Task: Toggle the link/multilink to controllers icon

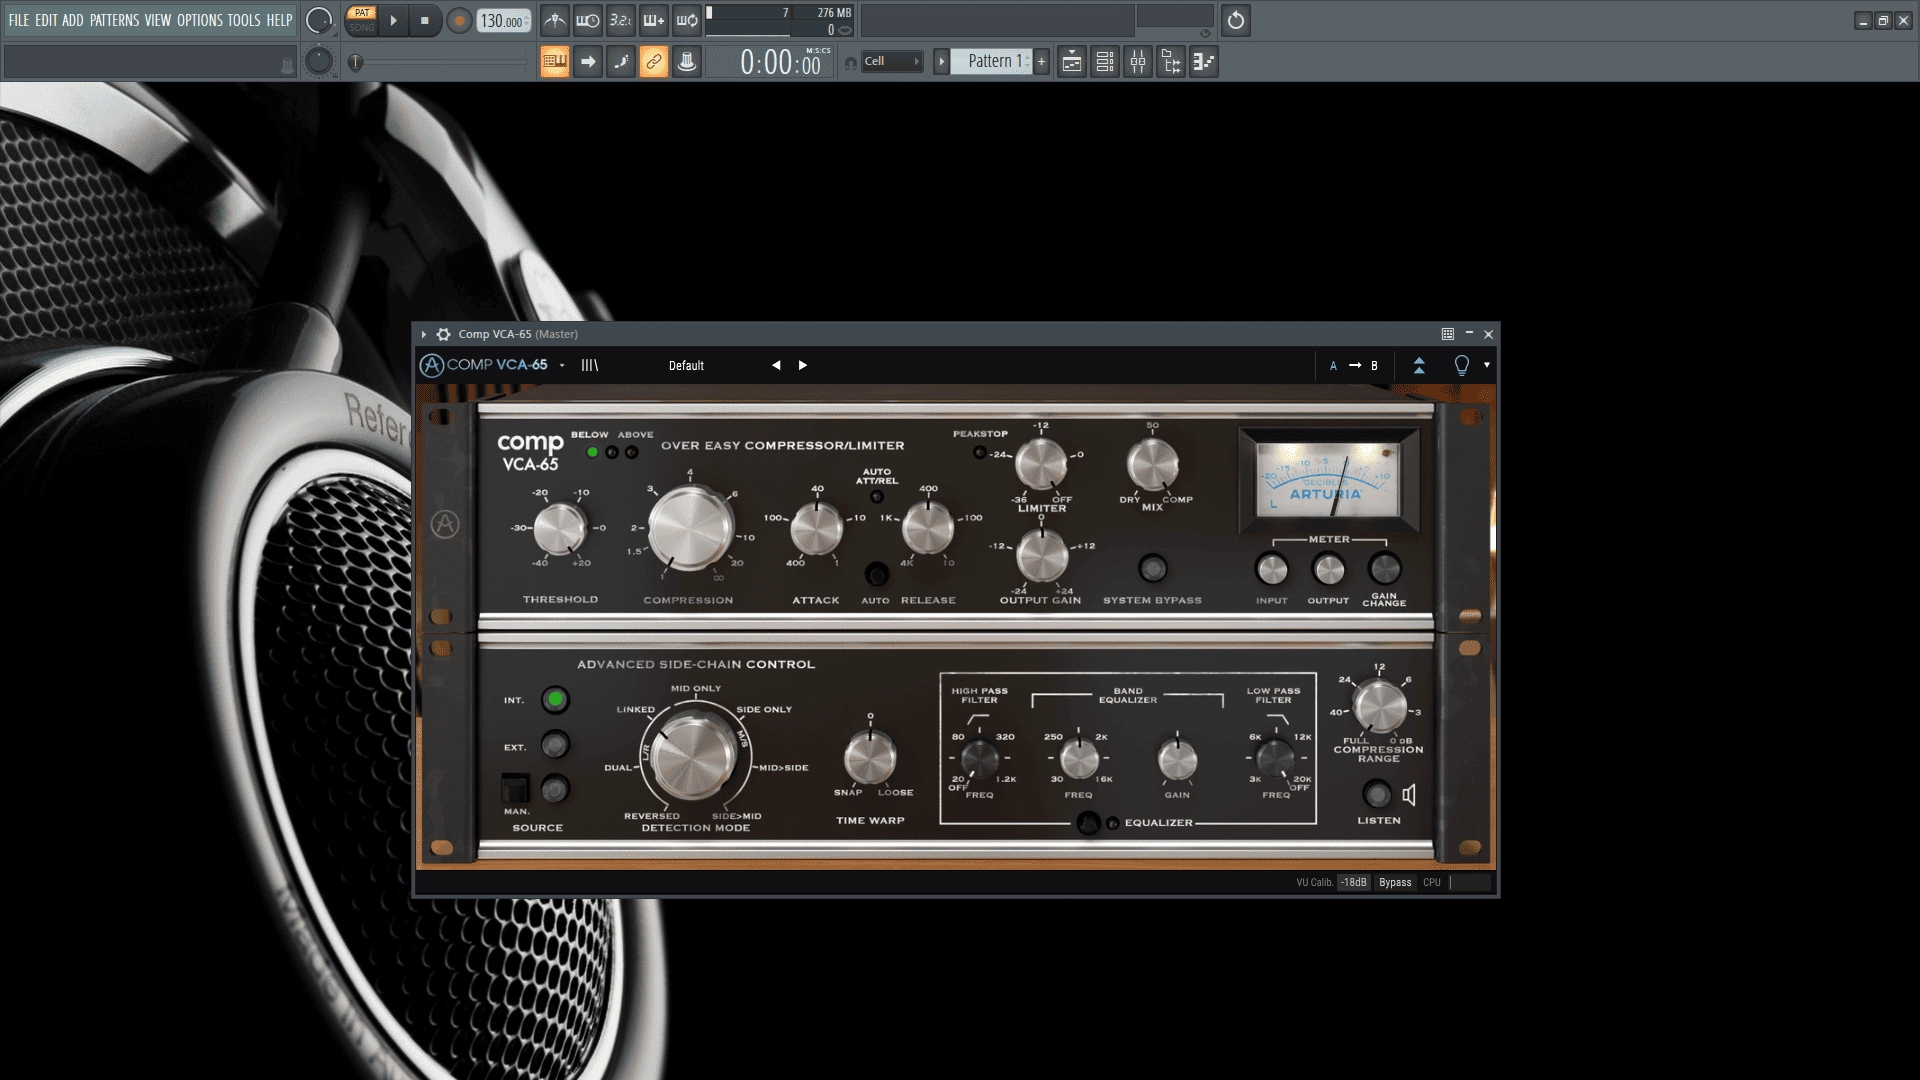Action: pyautogui.click(x=654, y=62)
